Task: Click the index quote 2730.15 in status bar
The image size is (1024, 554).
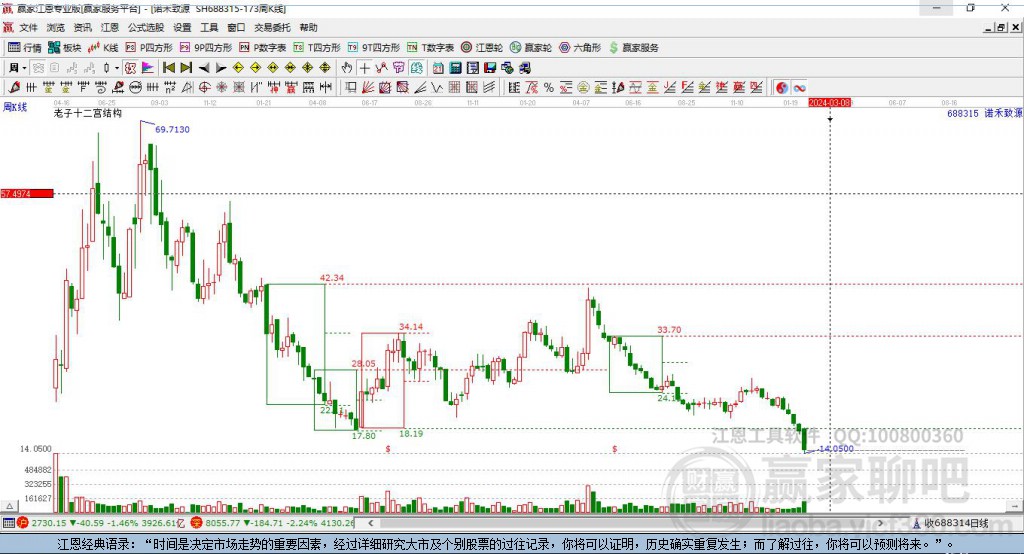Action: pos(48,523)
